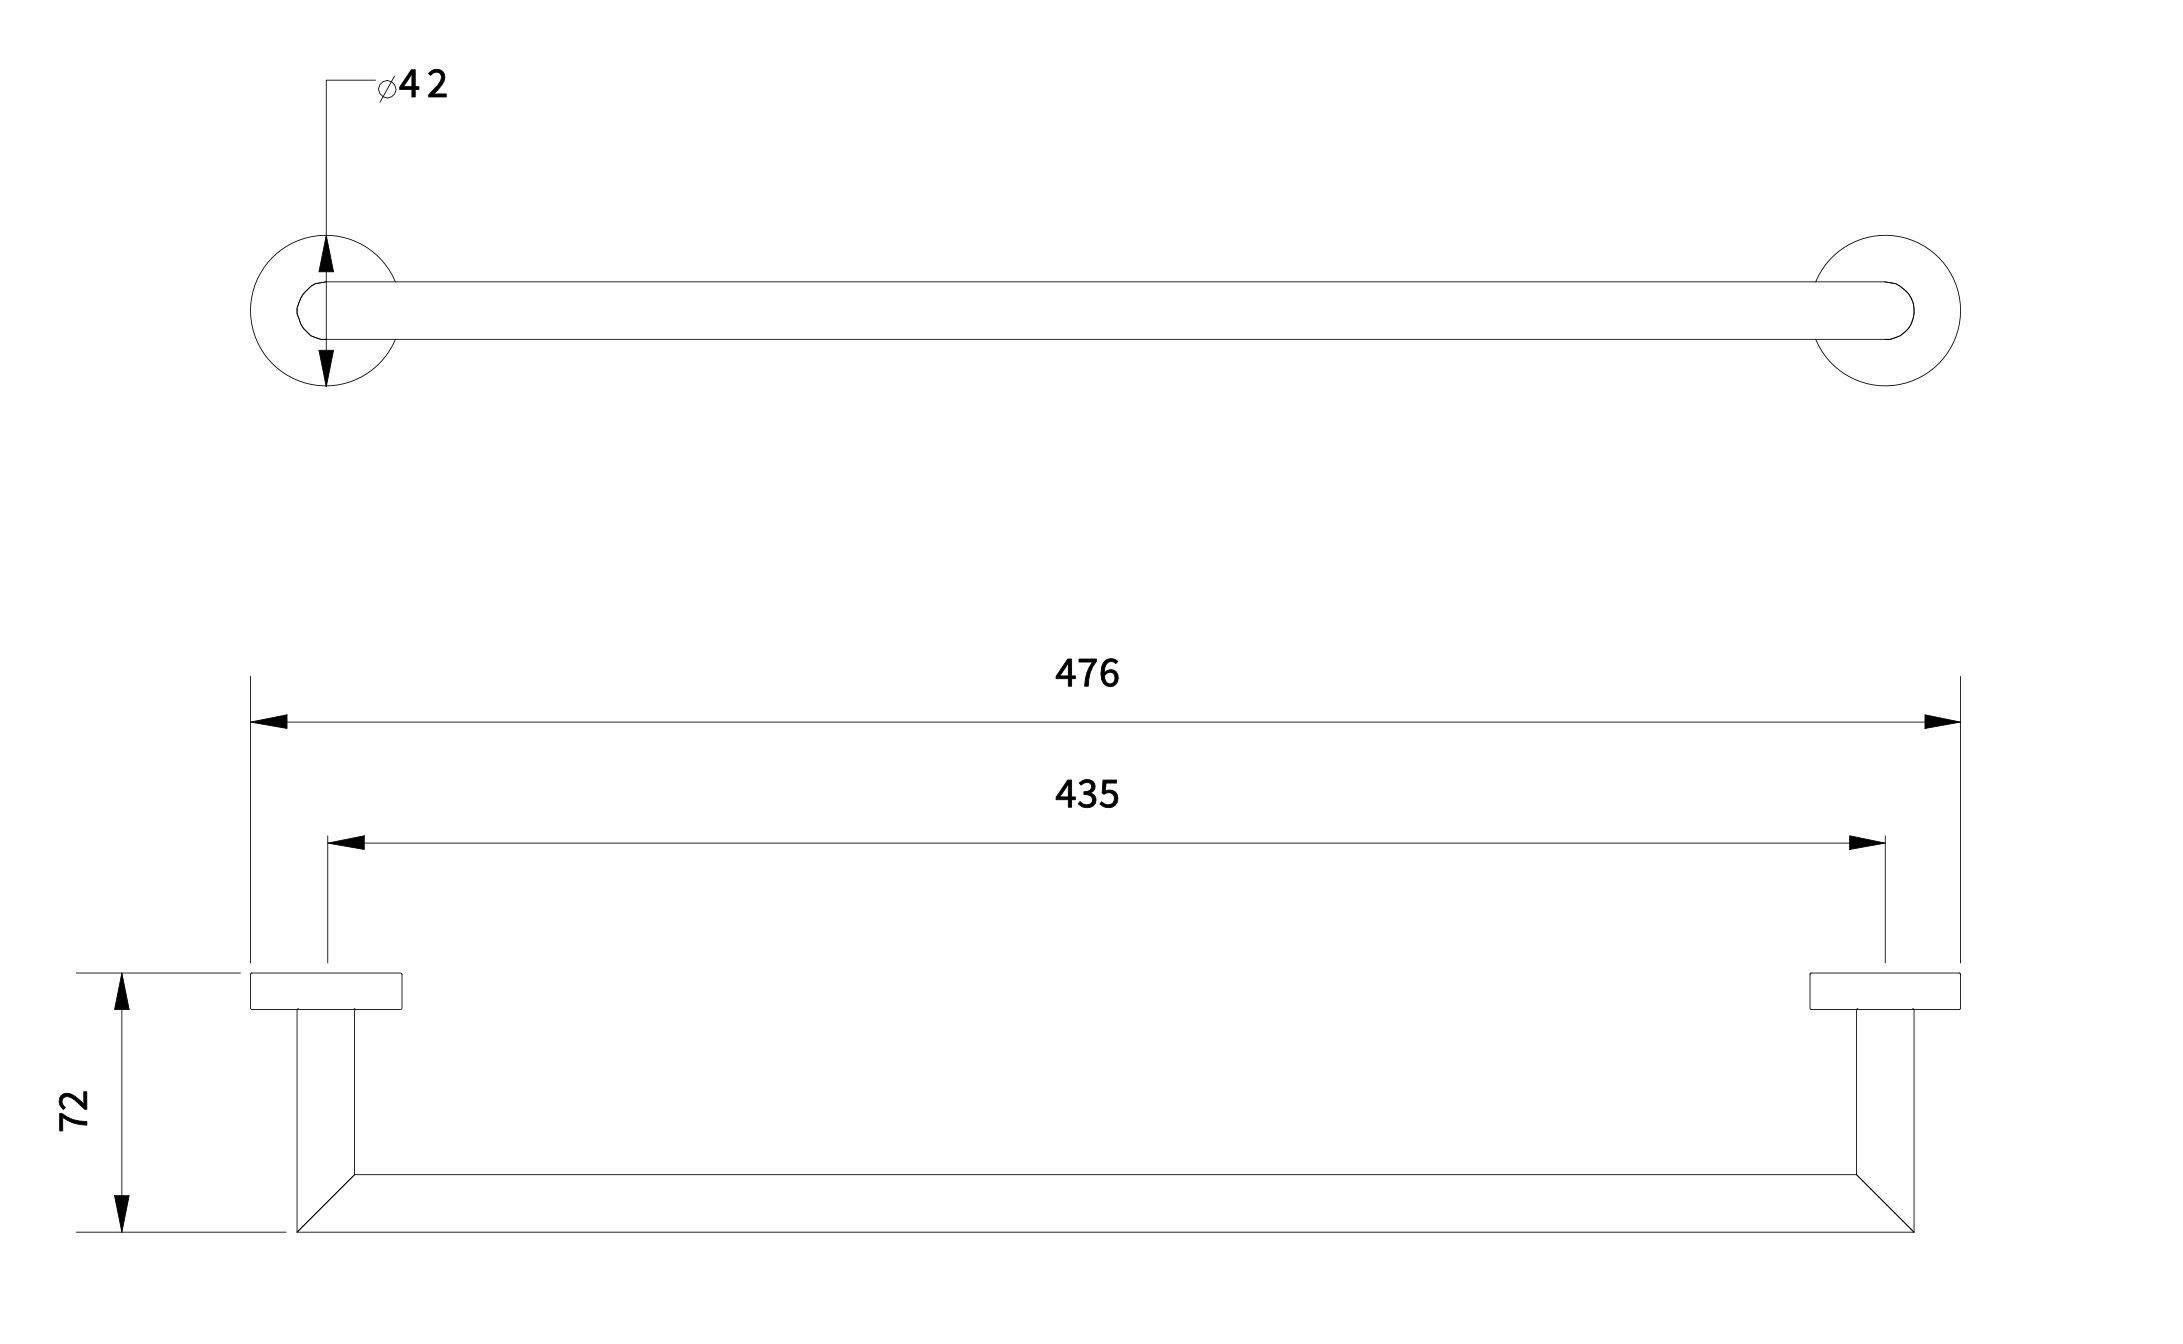Select the right rectangular mounting plate
Image resolution: width=2183 pixels, height=1344 pixels.
[1885, 990]
